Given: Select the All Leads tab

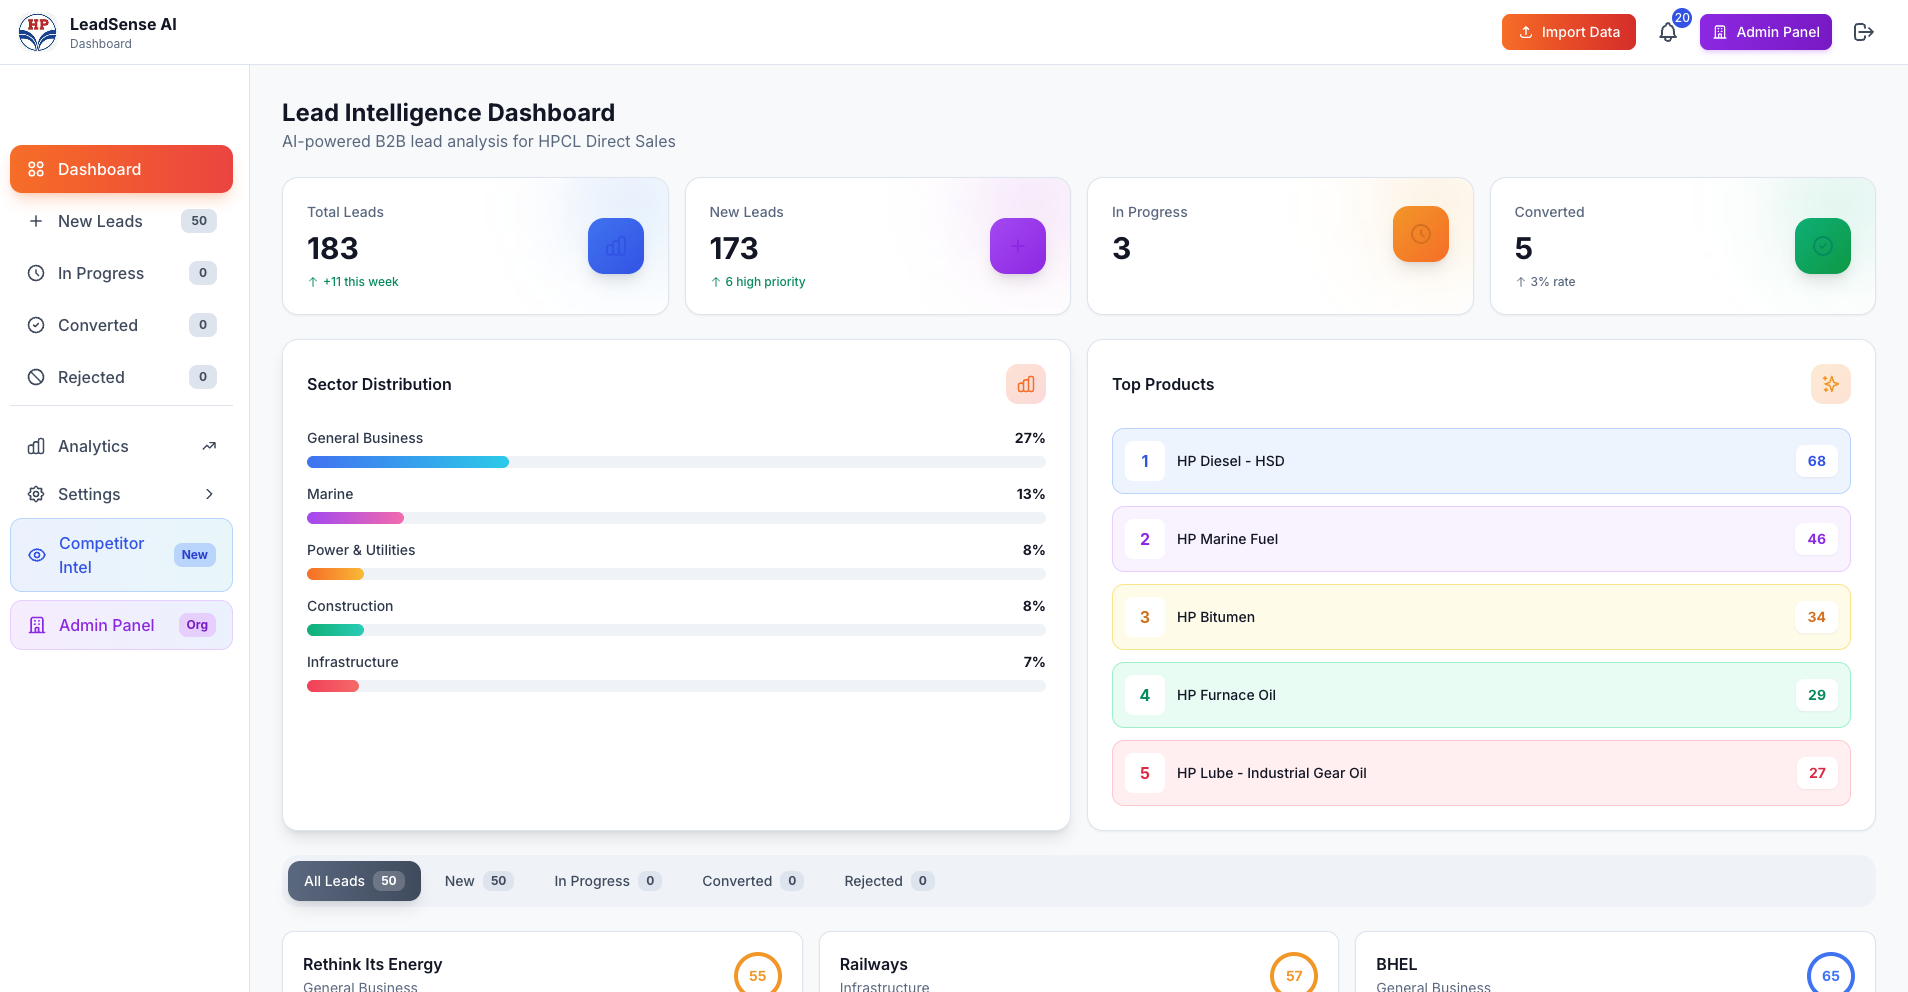Looking at the screenshot, I should (354, 881).
